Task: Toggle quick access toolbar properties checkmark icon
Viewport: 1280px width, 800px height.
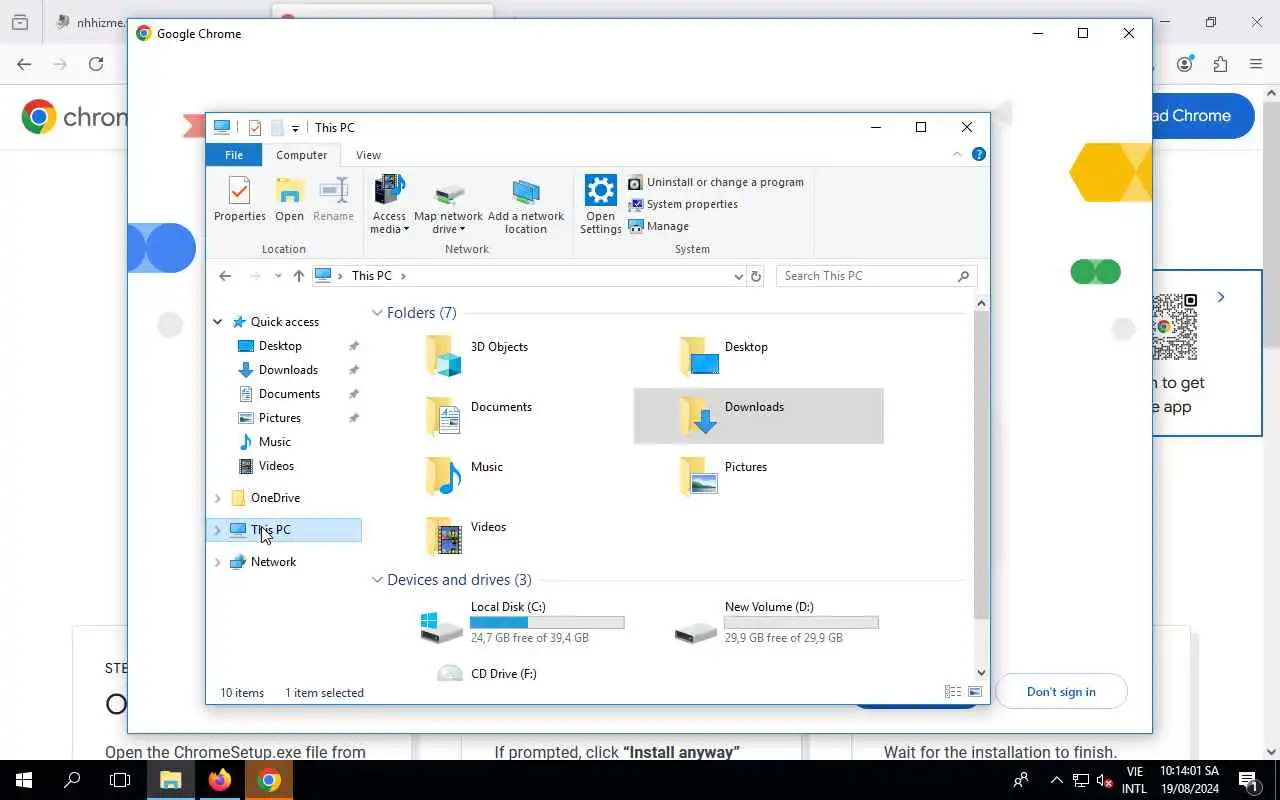Action: [x=255, y=128]
